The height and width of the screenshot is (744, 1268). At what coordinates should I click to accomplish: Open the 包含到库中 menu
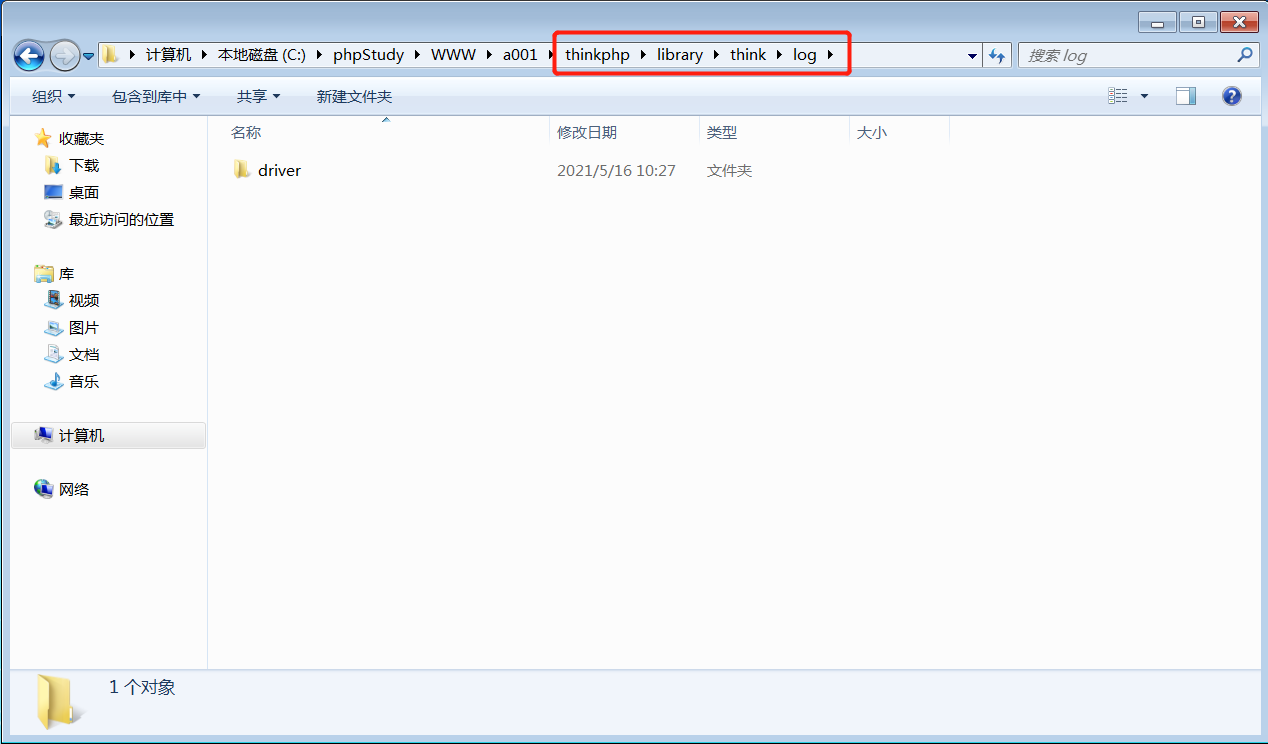coord(156,96)
